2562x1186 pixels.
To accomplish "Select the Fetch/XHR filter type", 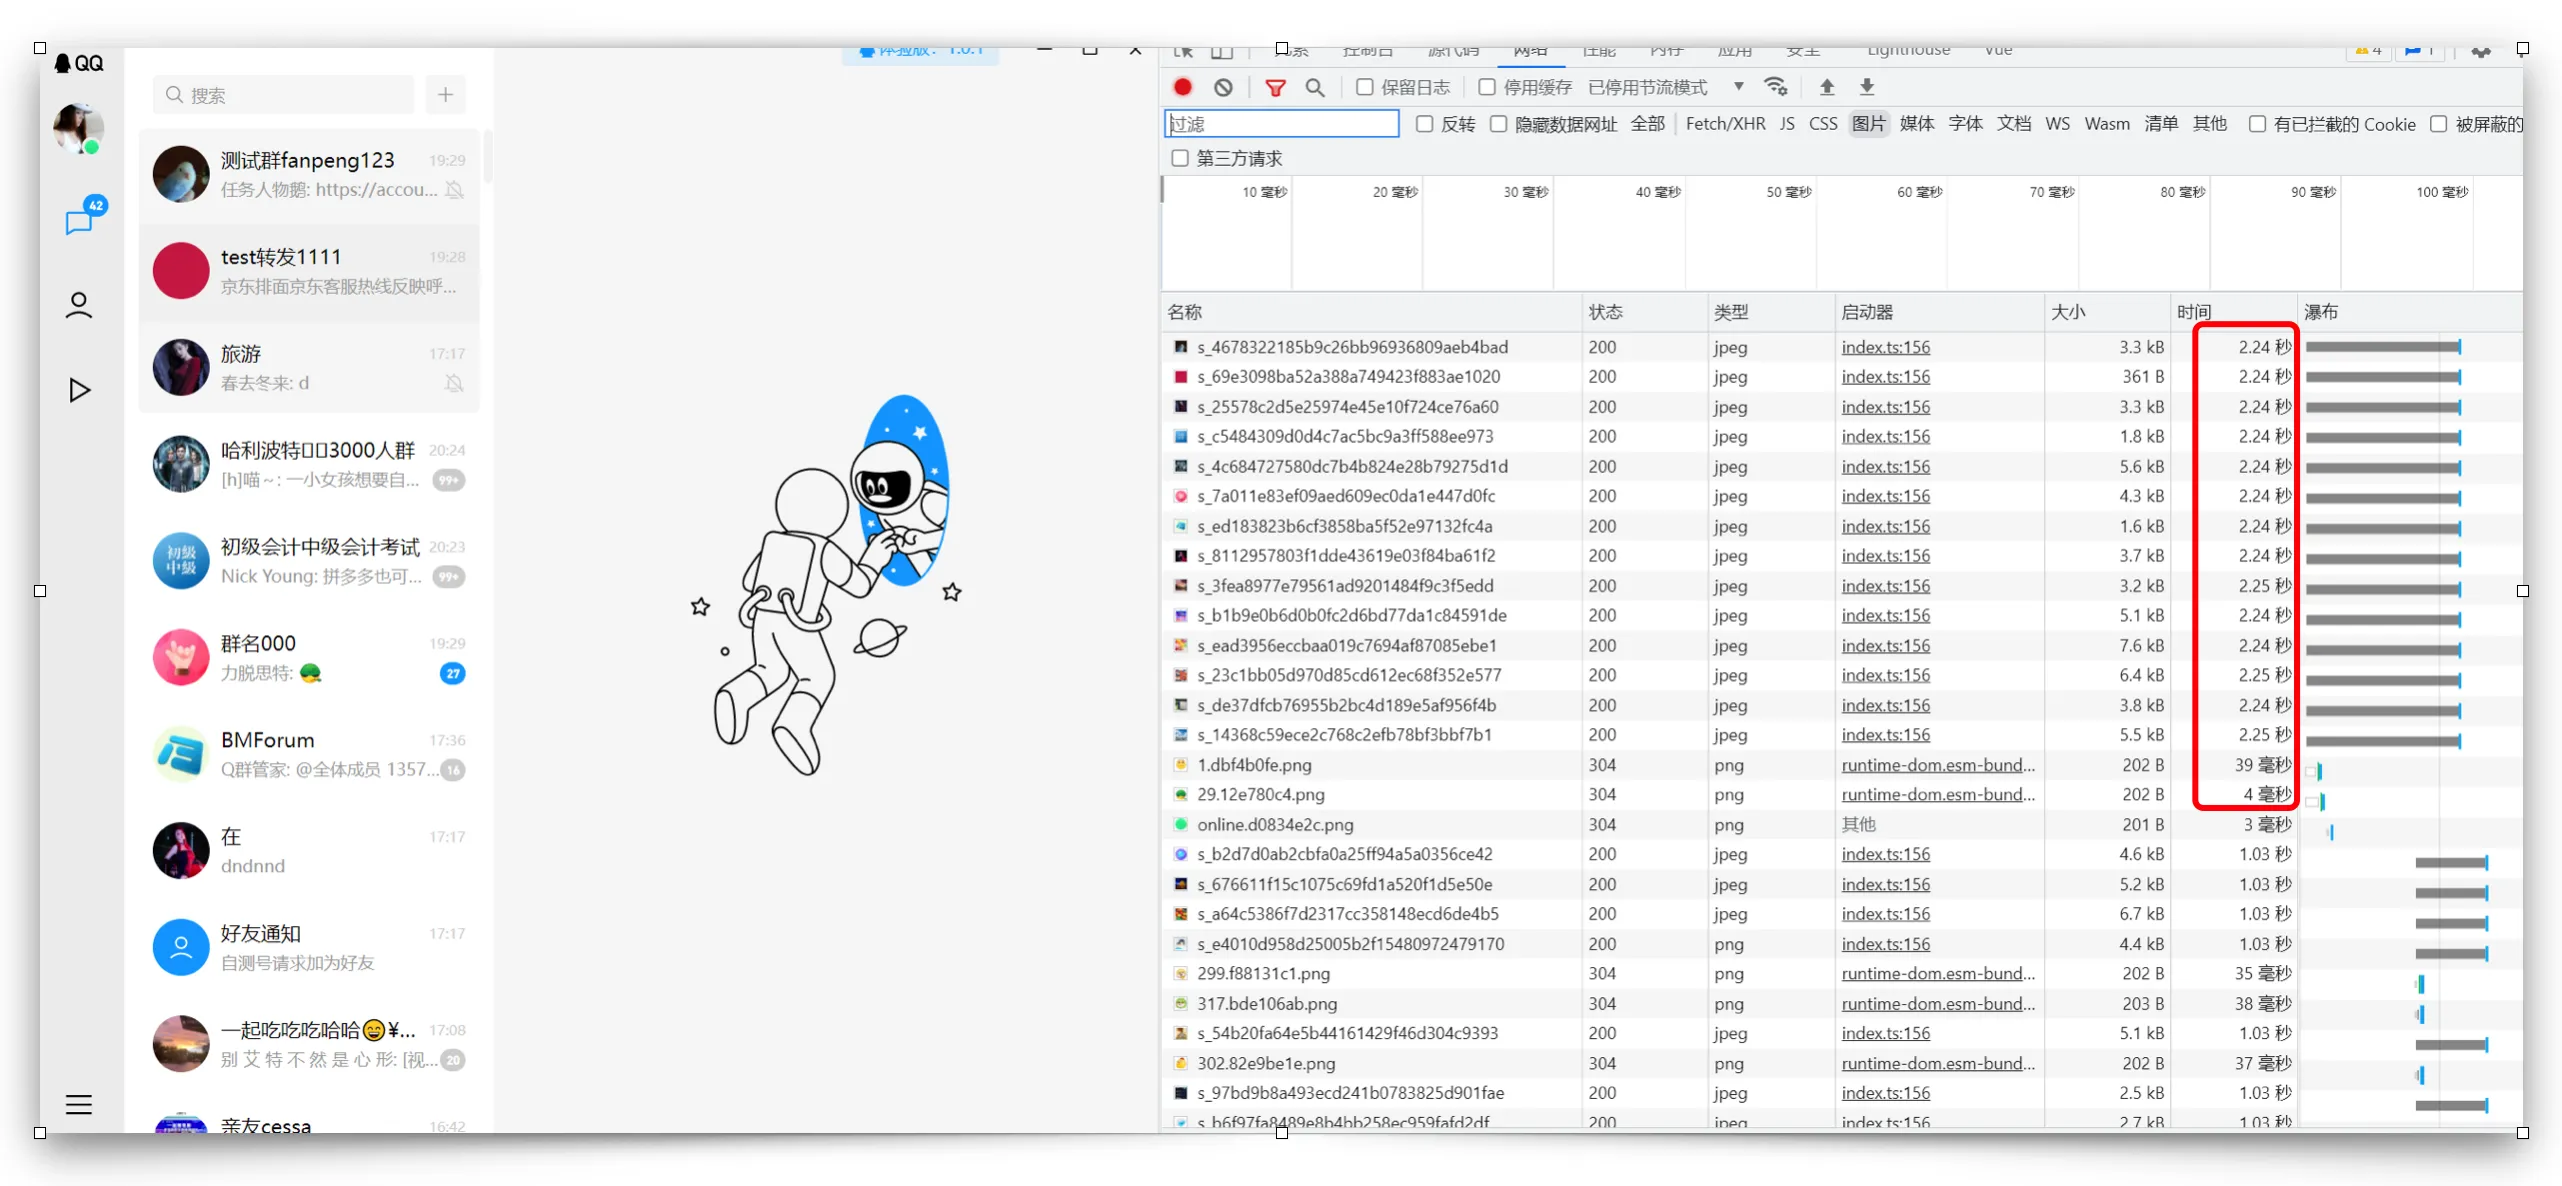I will (1724, 124).
